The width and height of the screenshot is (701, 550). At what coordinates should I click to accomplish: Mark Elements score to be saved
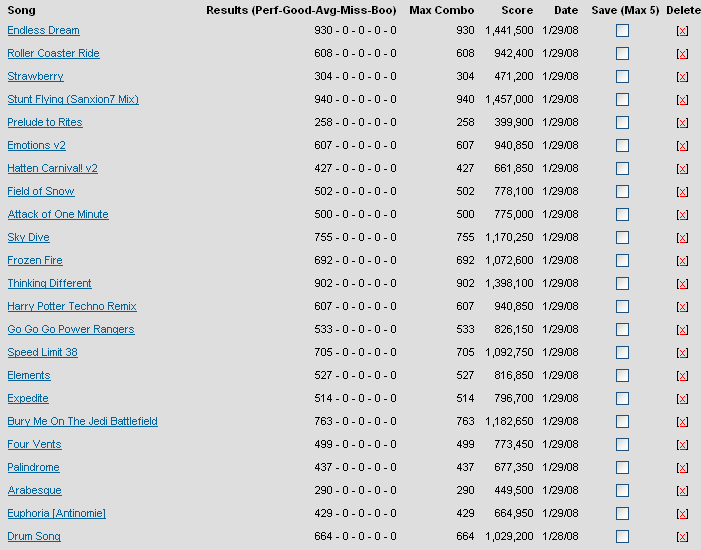coord(622,376)
